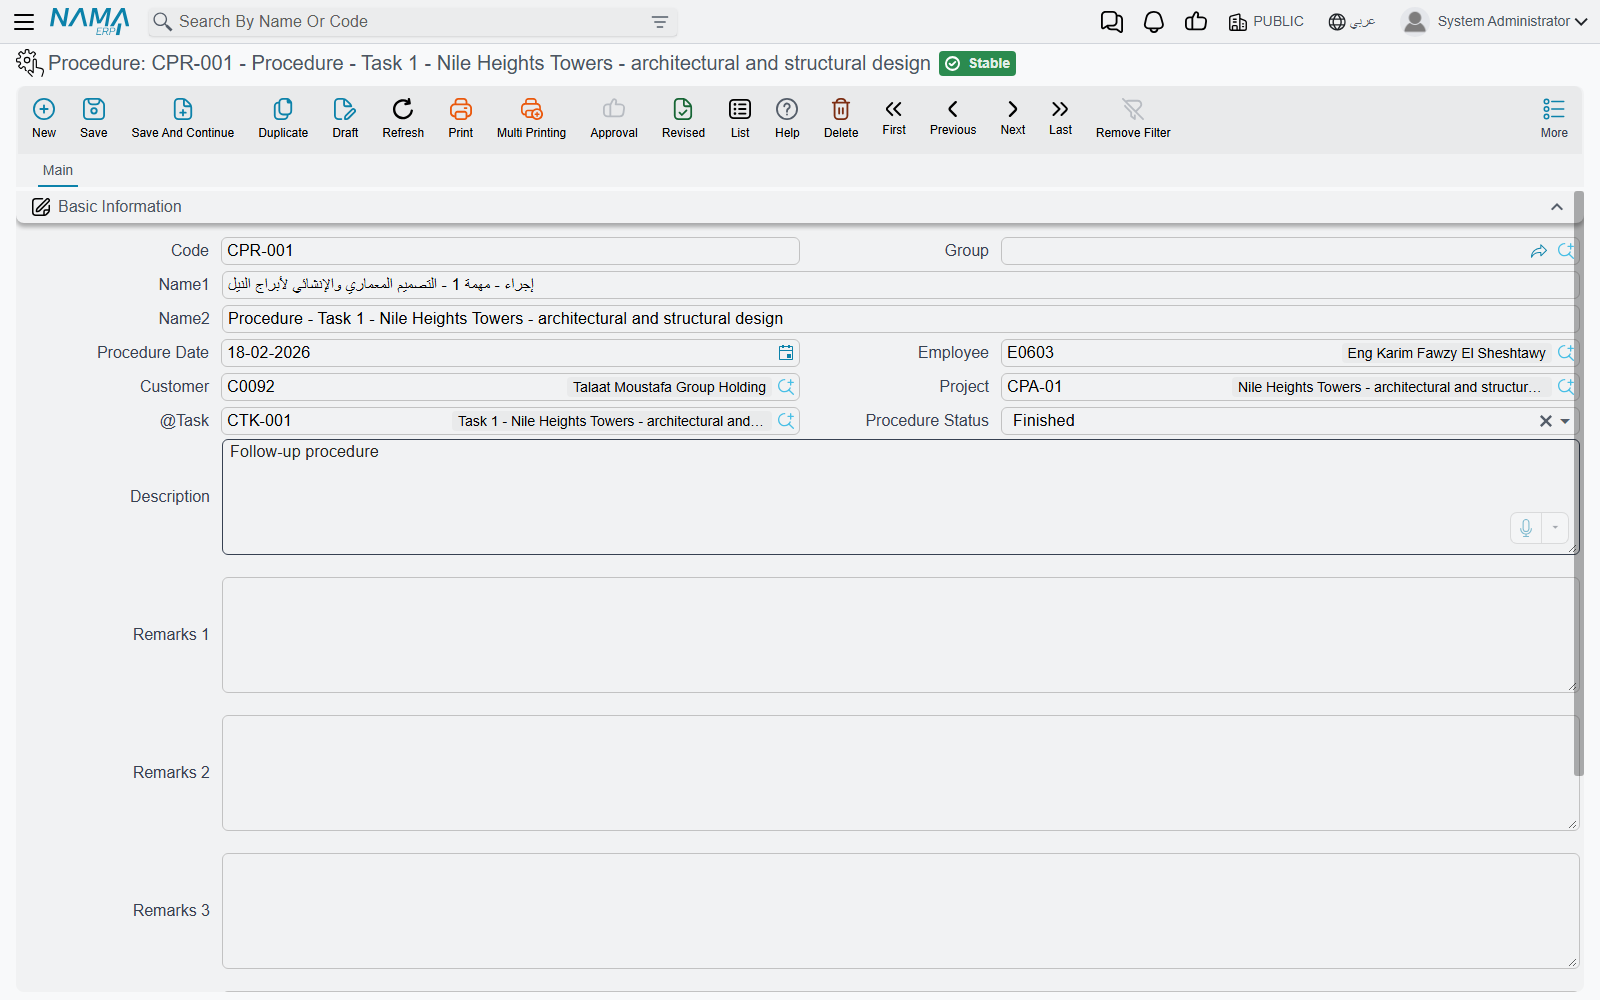Viewport: 1600px width, 1000px height.
Task: Expand the System Administrator user menu
Action: point(1495,21)
